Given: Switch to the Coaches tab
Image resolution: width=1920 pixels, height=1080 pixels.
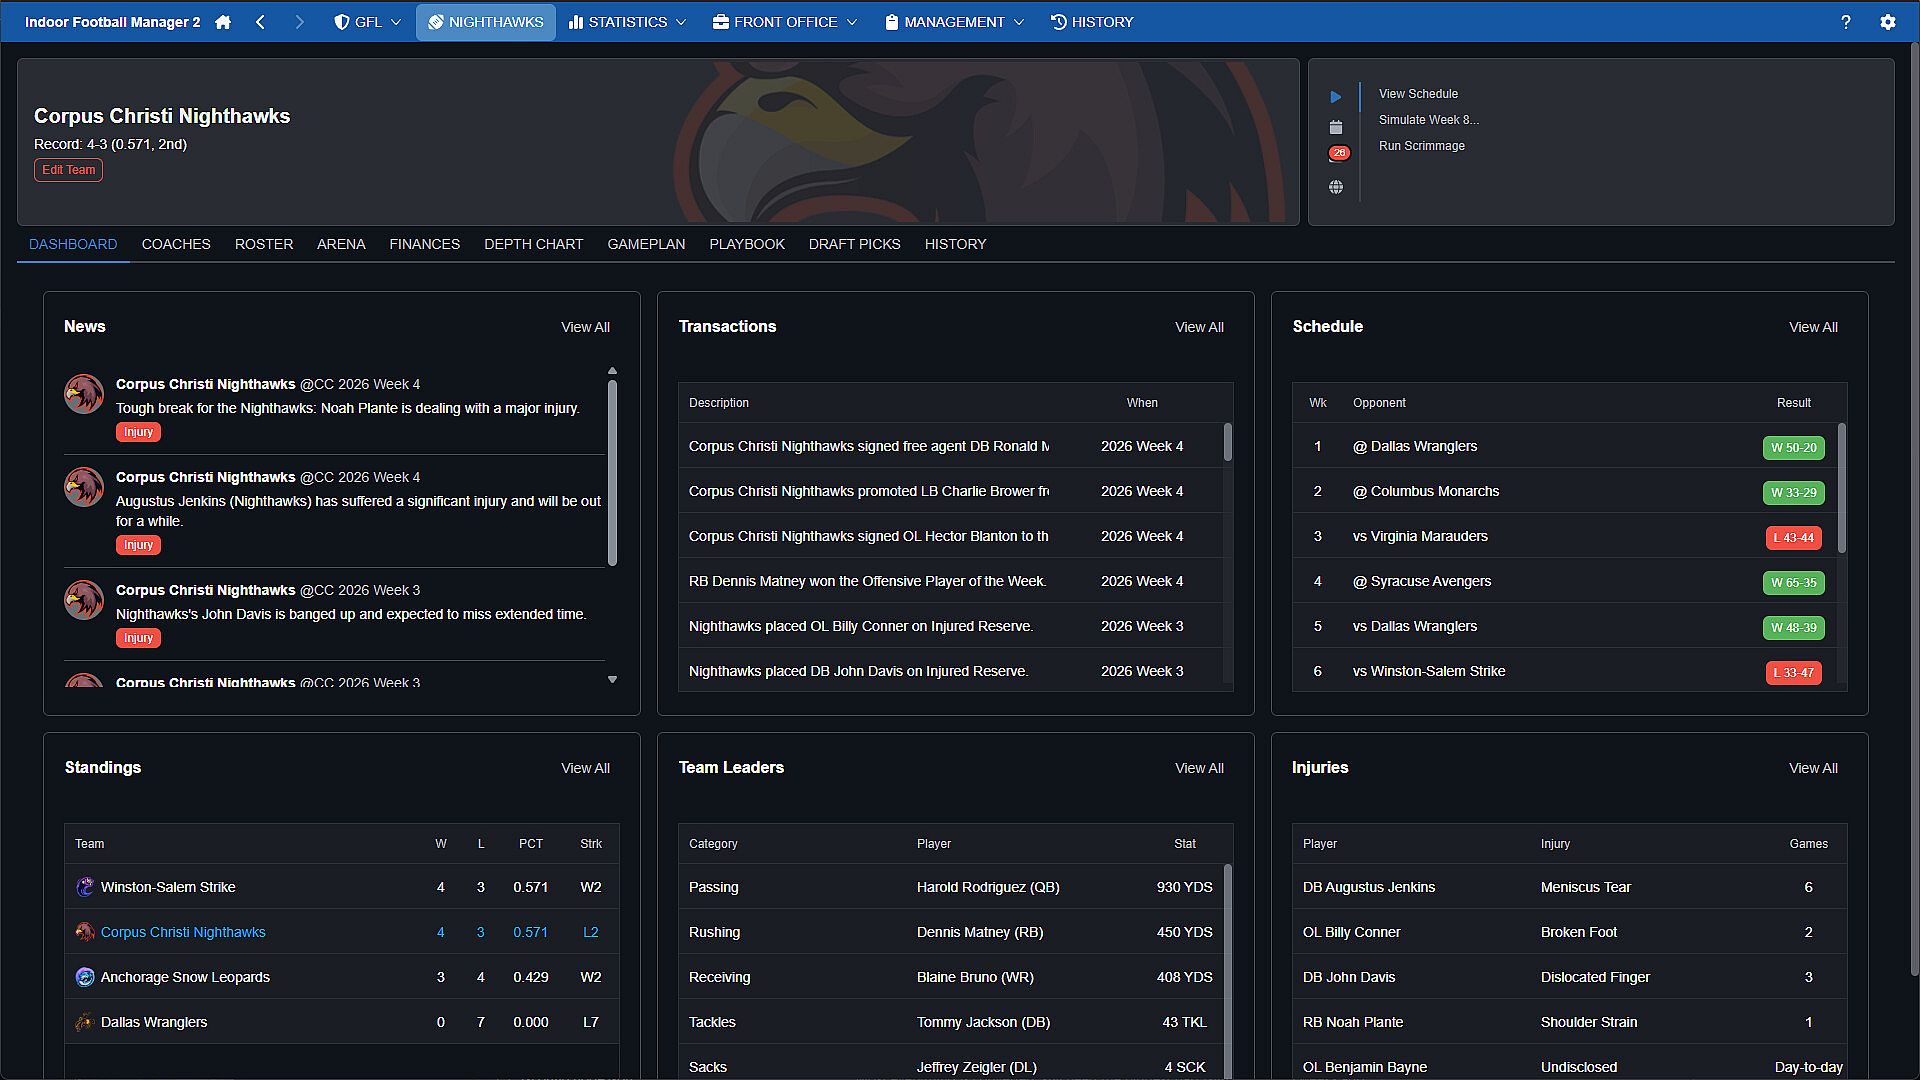Looking at the screenshot, I should [176, 244].
